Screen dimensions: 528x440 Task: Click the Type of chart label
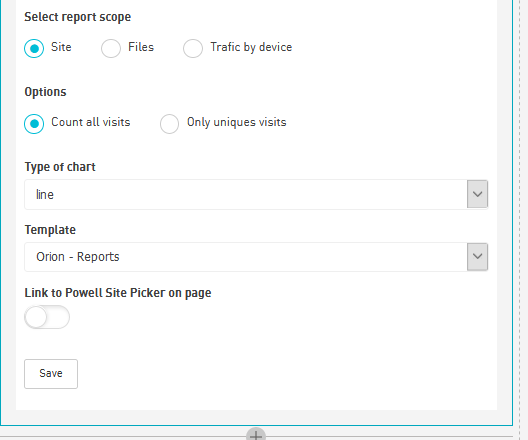click(60, 167)
